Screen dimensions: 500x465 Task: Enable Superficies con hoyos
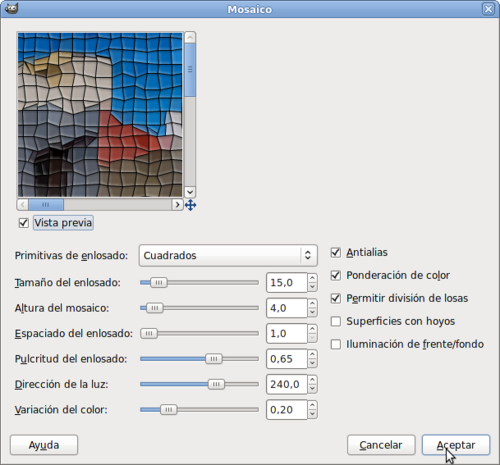[x=336, y=321]
